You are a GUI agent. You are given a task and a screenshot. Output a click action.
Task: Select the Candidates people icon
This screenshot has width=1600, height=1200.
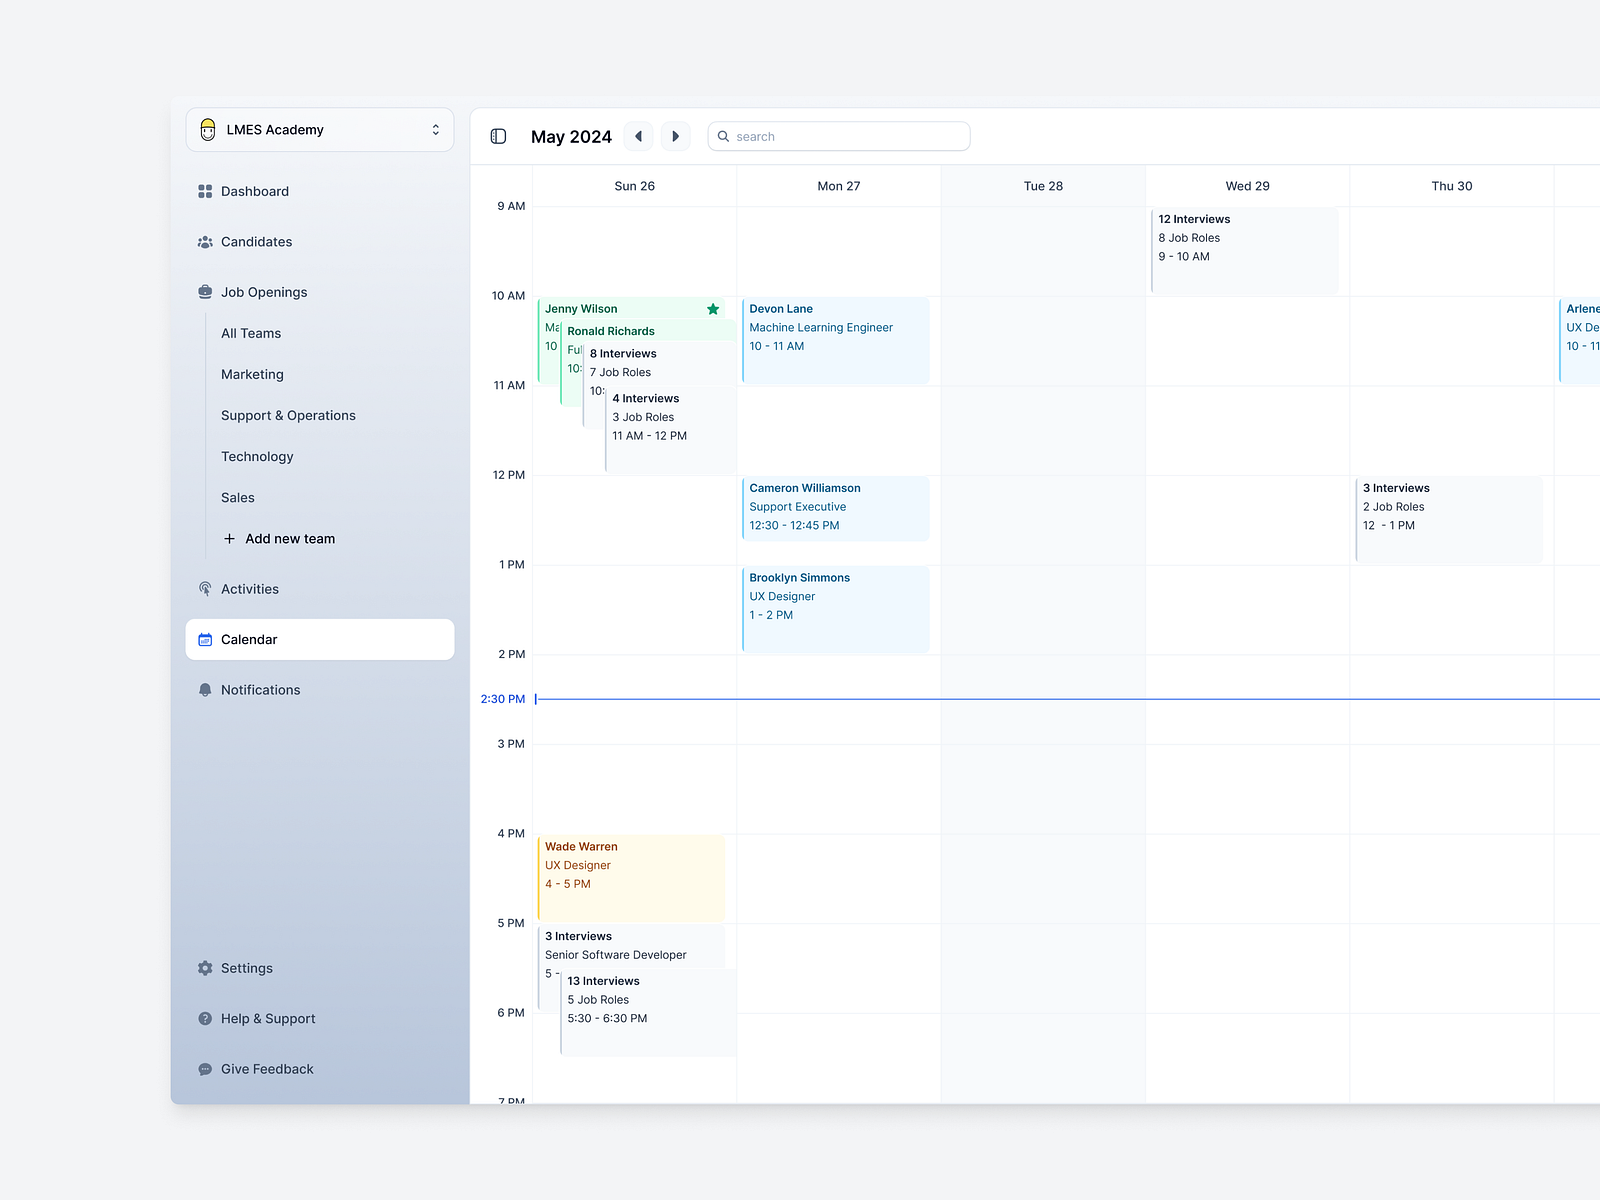(x=204, y=241)
